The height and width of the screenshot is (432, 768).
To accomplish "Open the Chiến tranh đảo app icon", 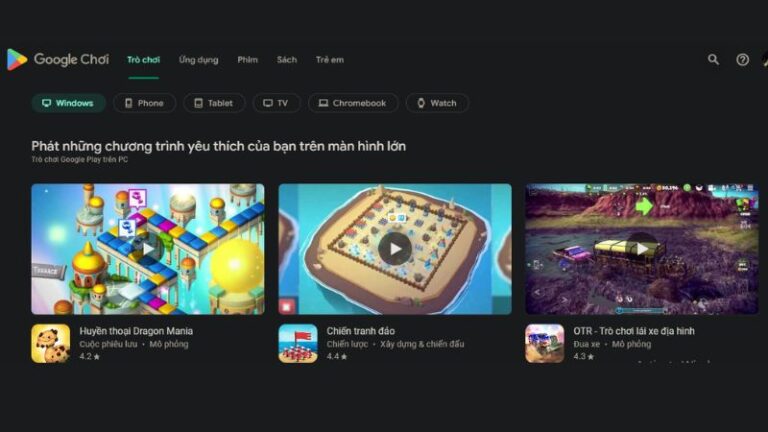I will point(298,343).
